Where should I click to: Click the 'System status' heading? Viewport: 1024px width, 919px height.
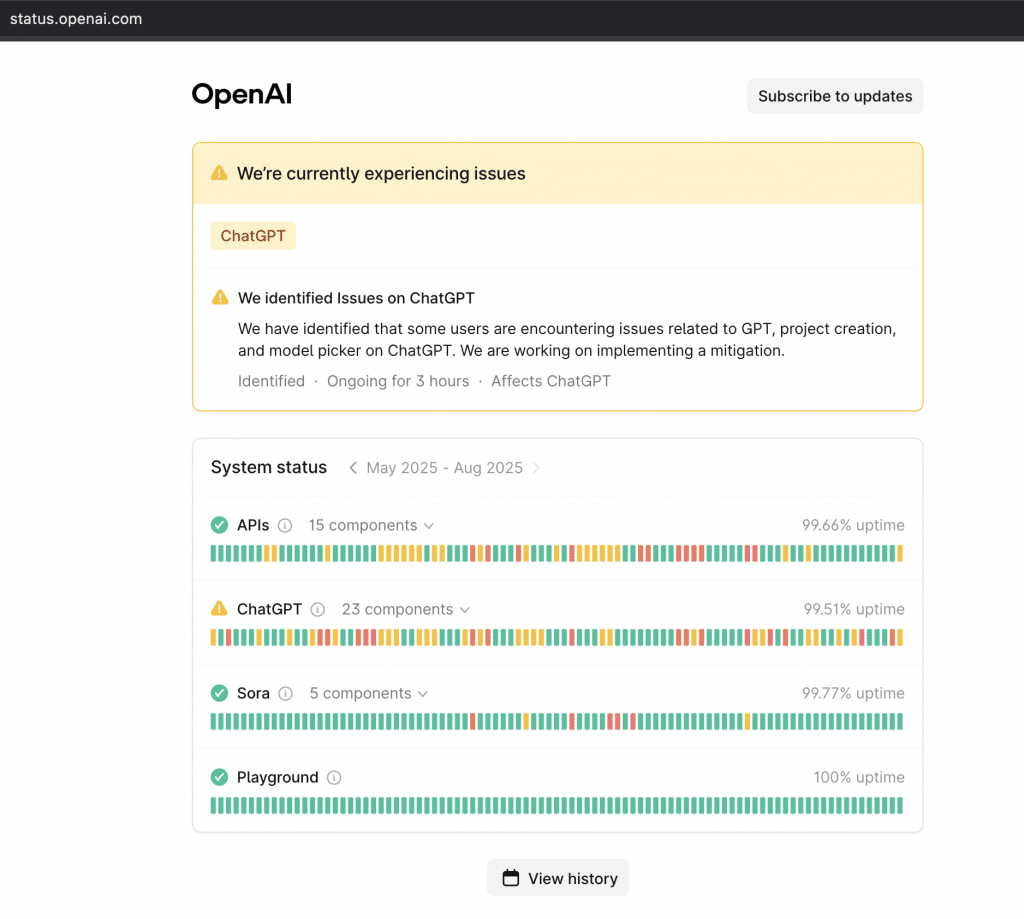tap(268, 468)
